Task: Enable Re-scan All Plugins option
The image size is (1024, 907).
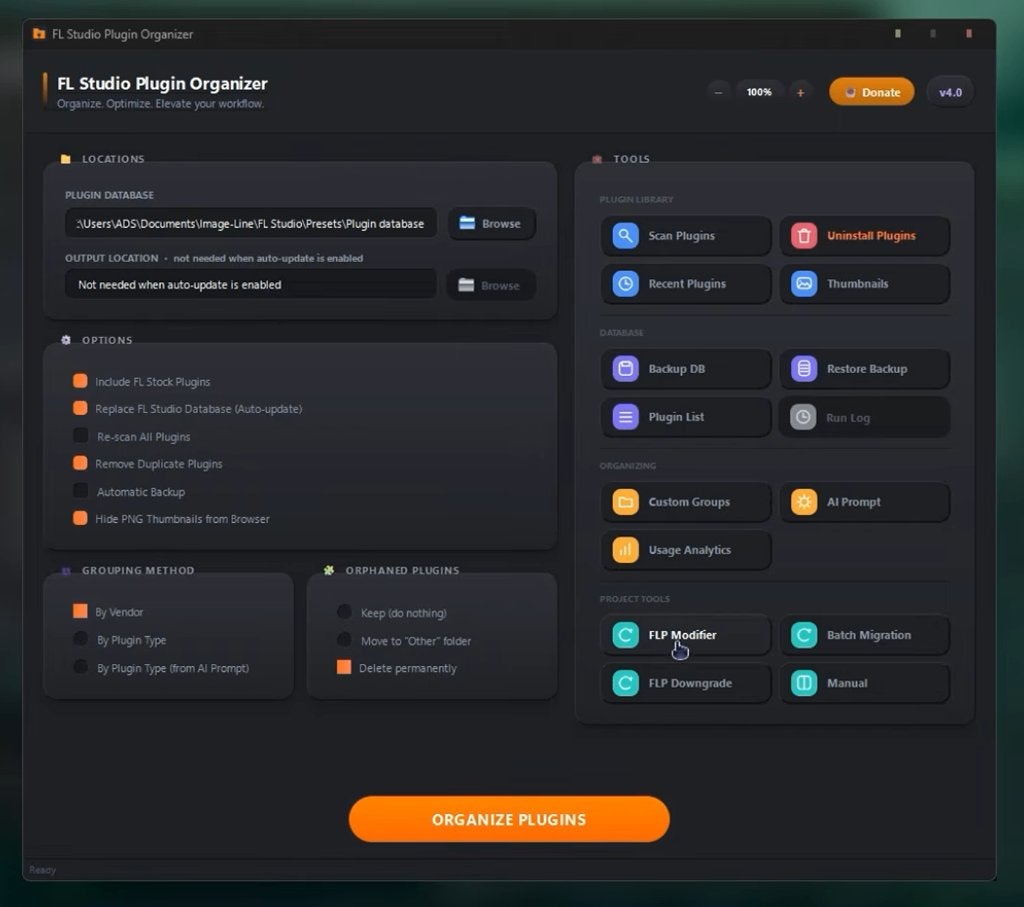Action: point(80,436)
